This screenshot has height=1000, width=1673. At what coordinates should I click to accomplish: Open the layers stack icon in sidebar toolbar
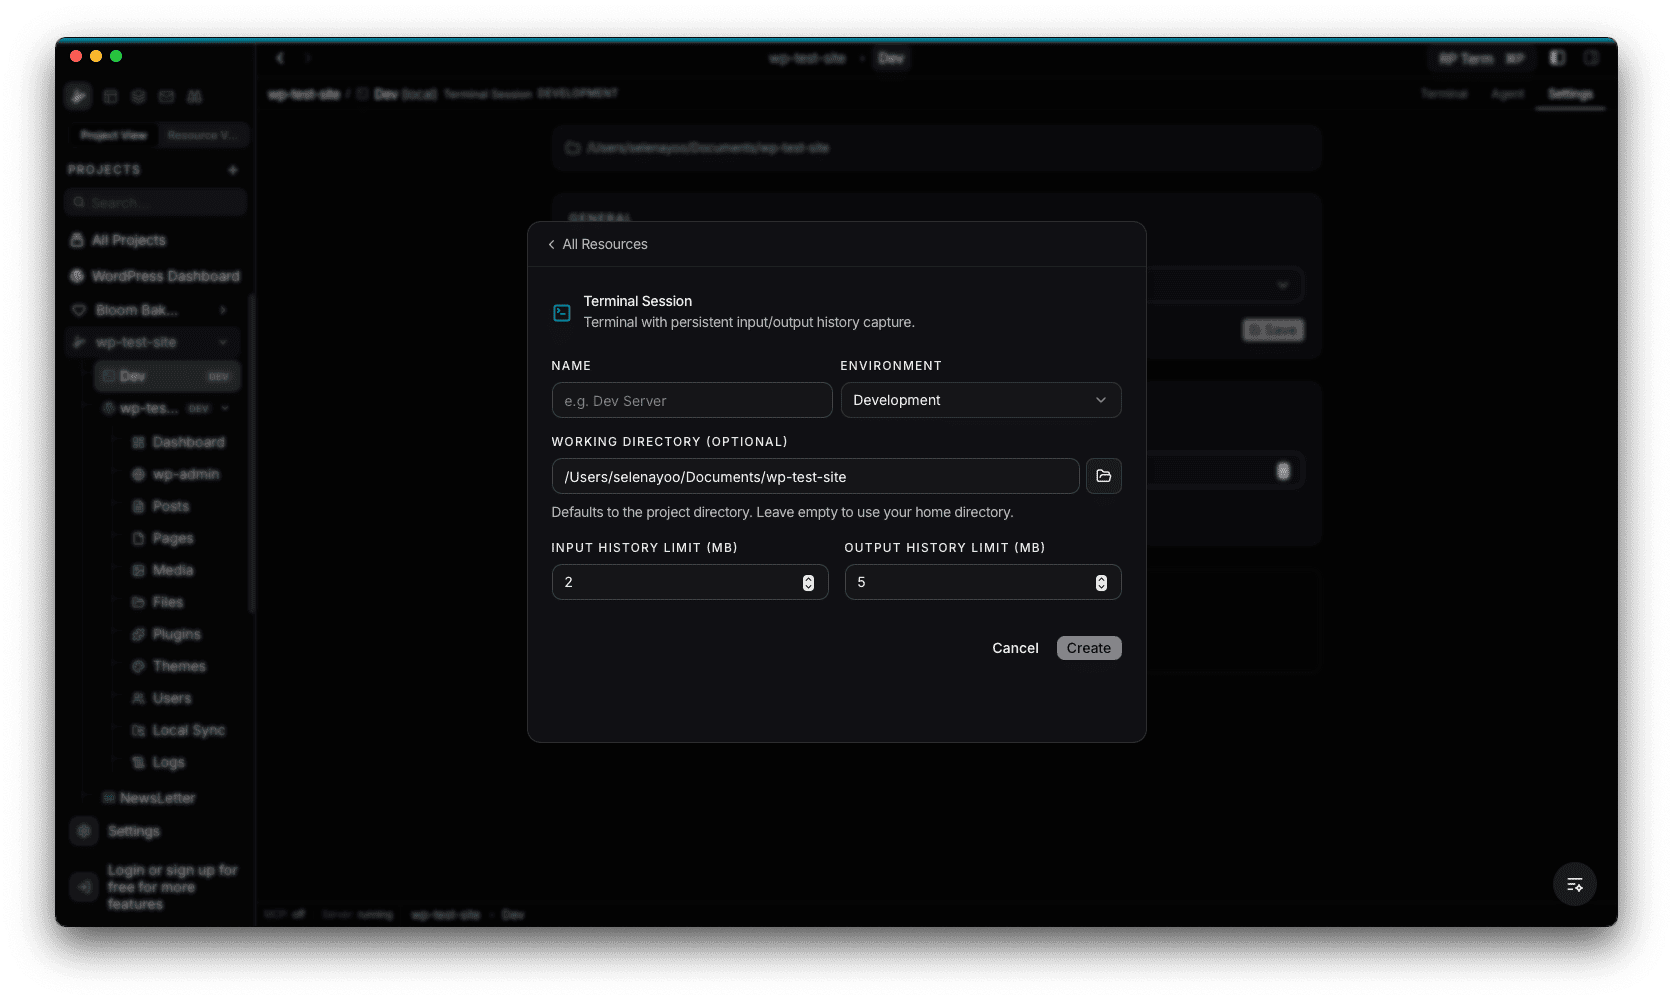pyautogui.click(x=138, y=96)
